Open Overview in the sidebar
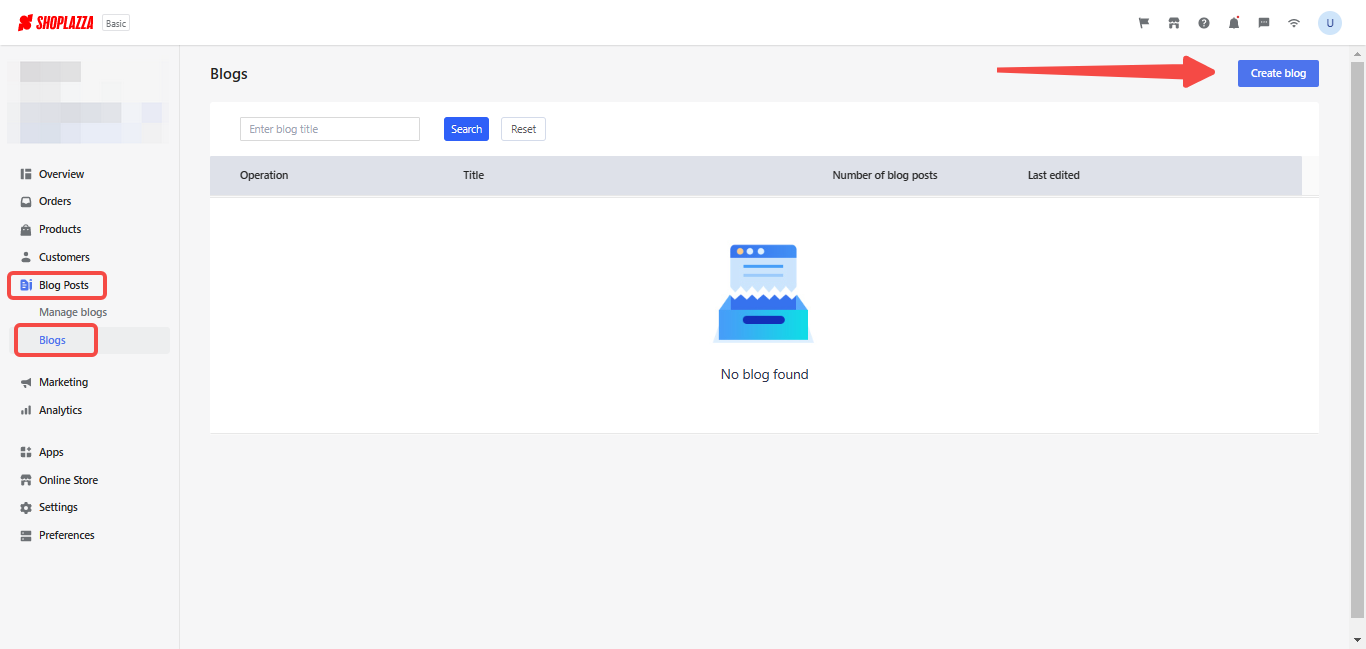The height and width of the screenshot is (649, 1366). tap(62, 174)
